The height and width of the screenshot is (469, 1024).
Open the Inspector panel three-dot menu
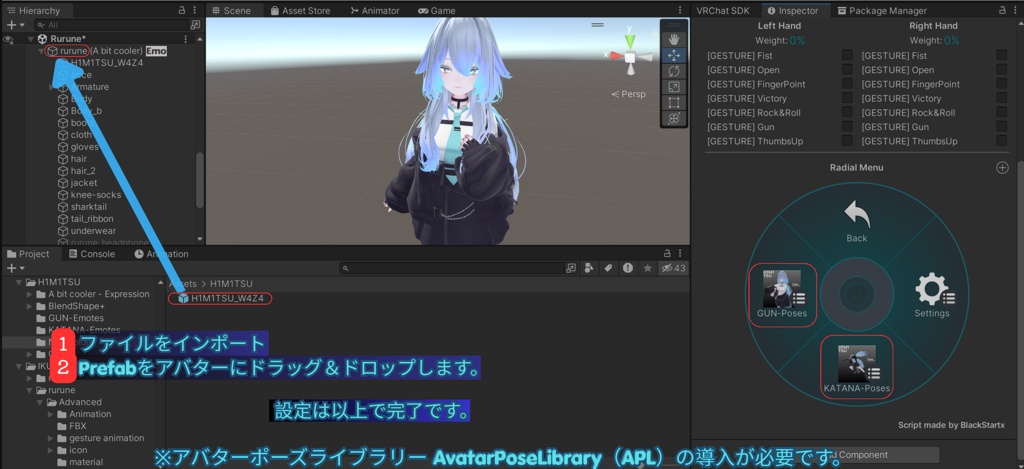pyautogui.click(x=1017, y=10)
